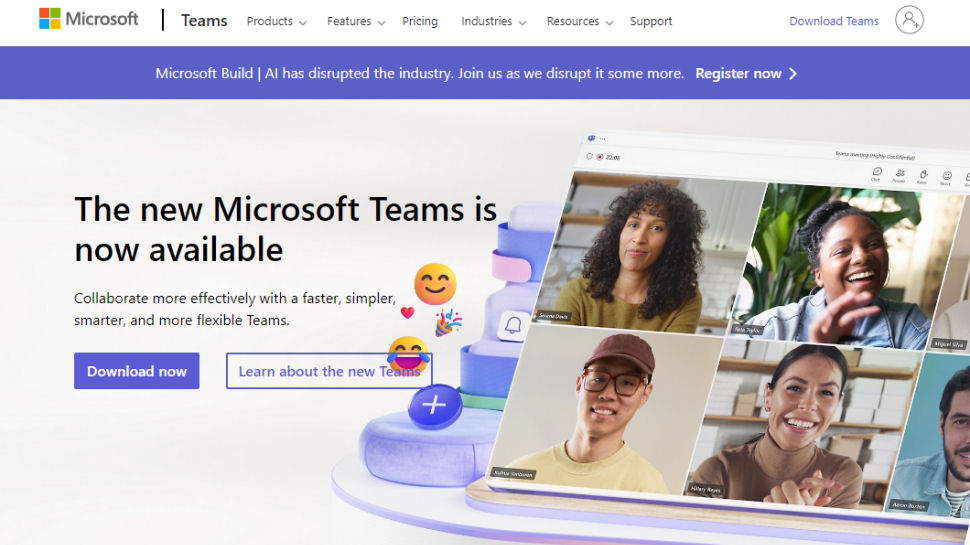Screen dimensions: 970x545
Task: Click the Raise hand icon in meeting toolbar
Action: tap(922, 177)
